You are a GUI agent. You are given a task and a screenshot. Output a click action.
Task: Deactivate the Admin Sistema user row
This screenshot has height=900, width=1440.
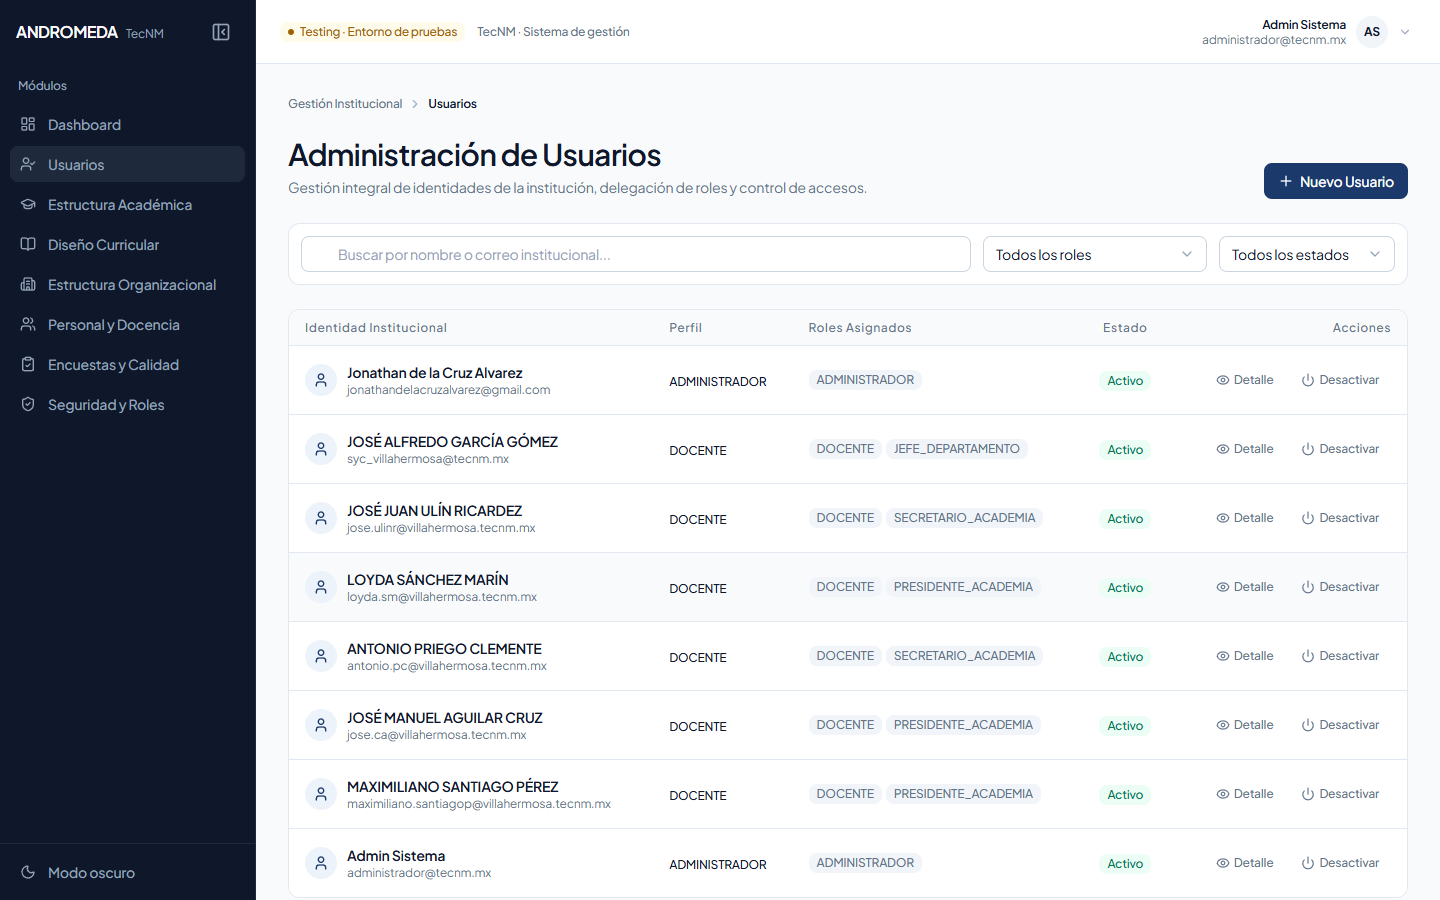click(1340, 863)
